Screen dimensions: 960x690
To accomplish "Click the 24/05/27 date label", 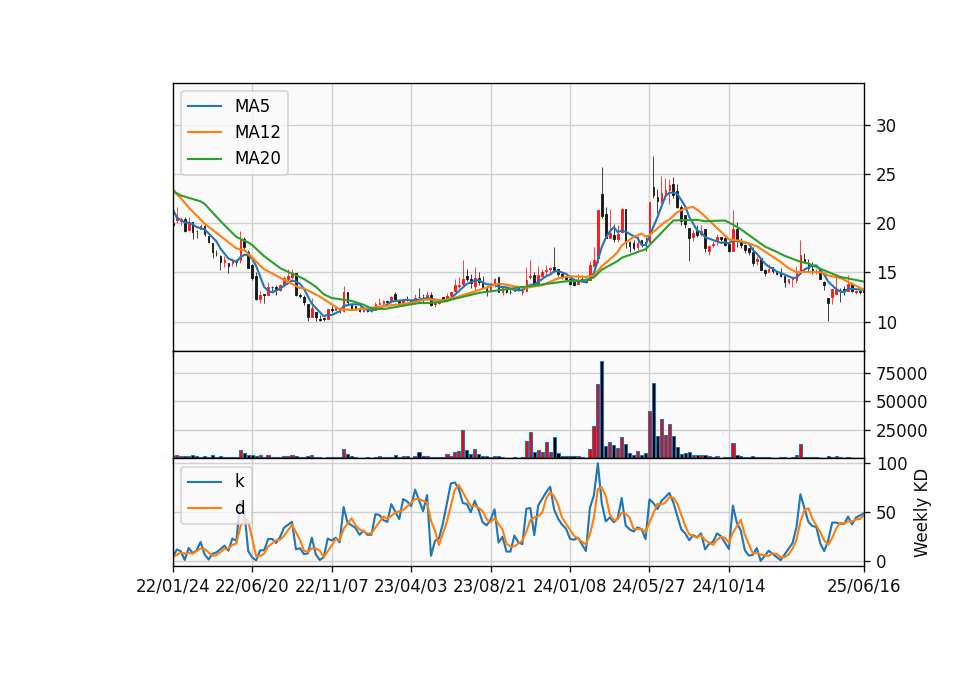I will tap(649, 587).
